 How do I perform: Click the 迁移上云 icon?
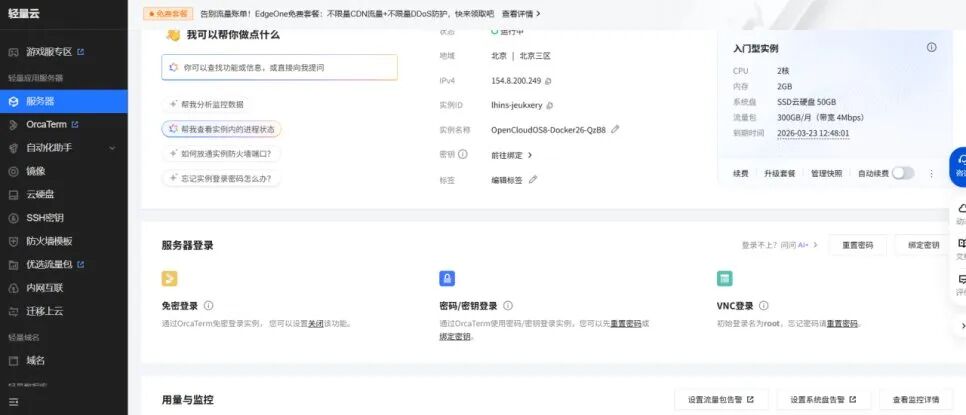click(14, 311)
